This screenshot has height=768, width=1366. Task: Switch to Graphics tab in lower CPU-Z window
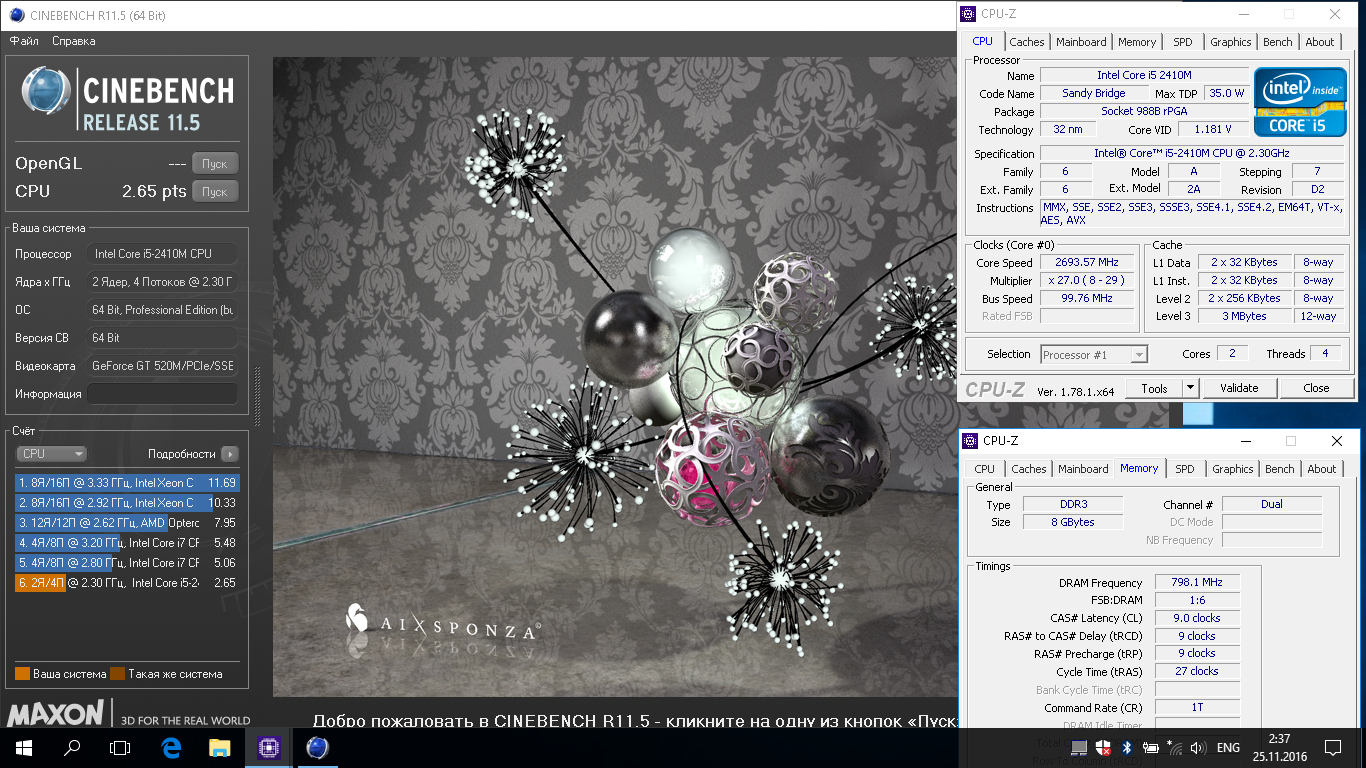tap(1233, 469)
